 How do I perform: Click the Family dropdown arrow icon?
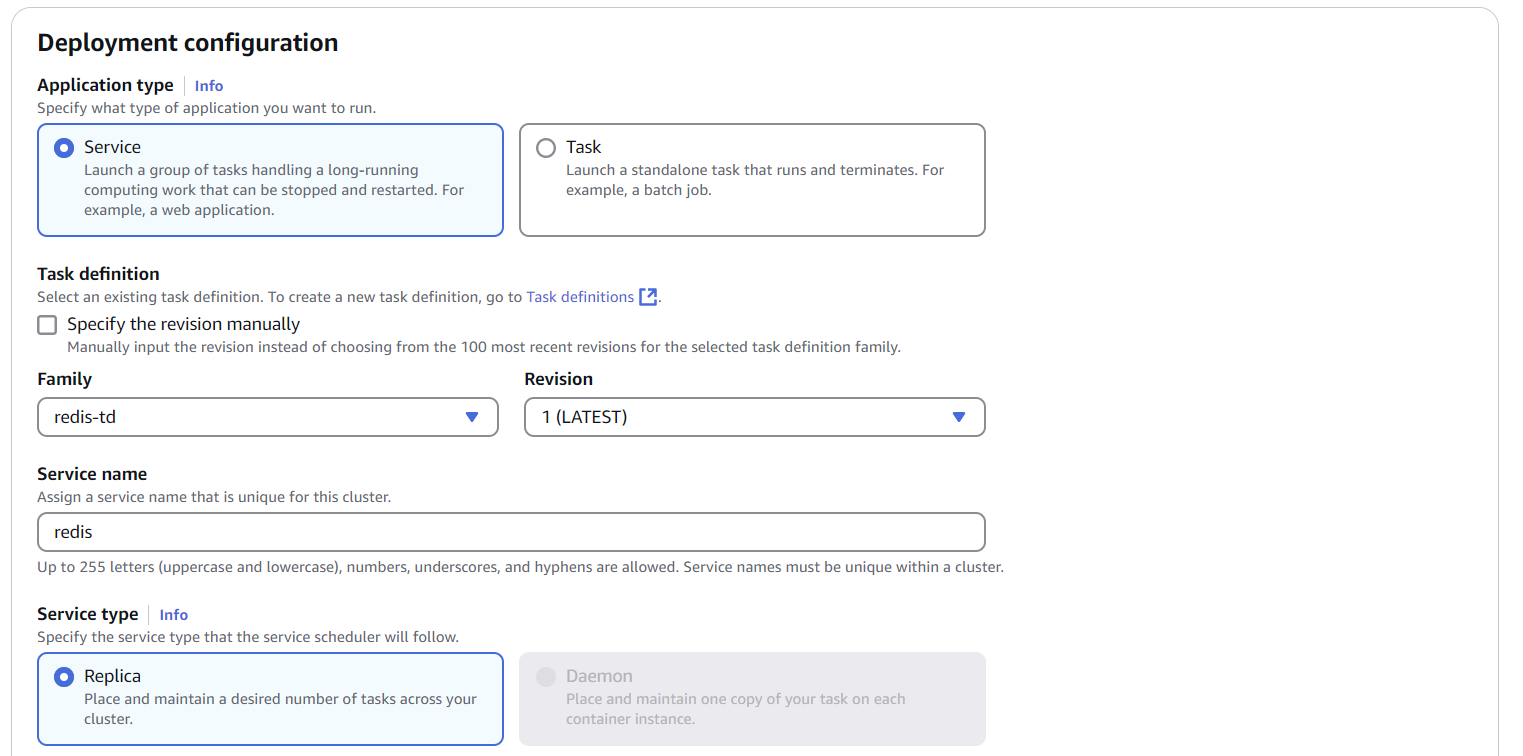click(x=472, y=417)
